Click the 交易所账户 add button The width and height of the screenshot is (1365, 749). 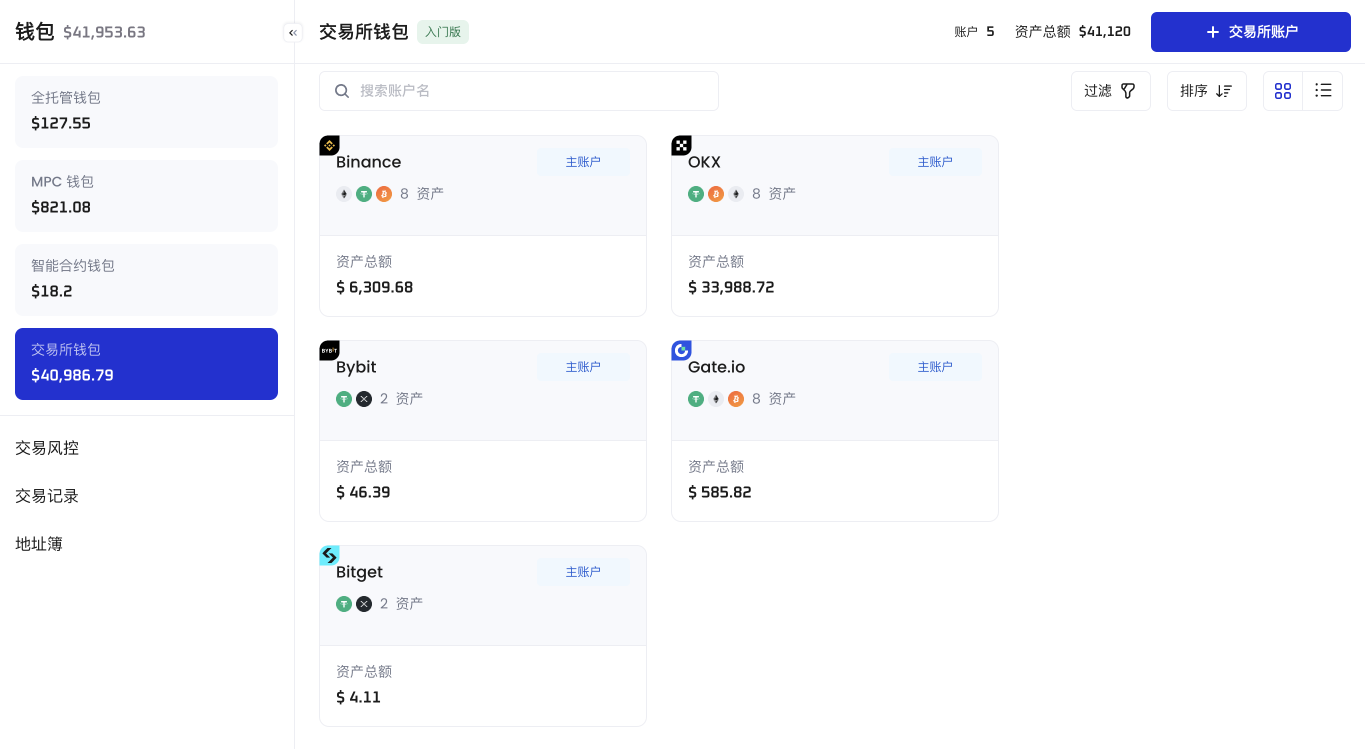(x=1251, y=32)
